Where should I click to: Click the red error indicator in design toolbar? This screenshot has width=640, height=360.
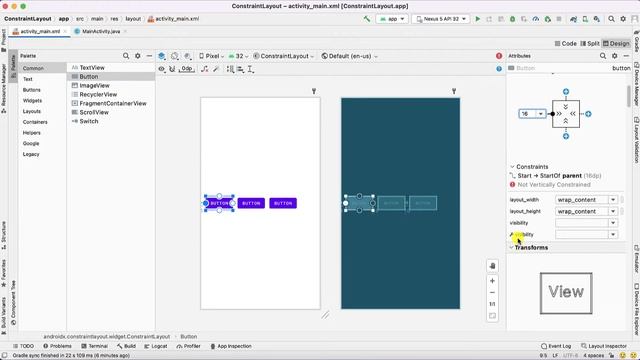[499, 56]
